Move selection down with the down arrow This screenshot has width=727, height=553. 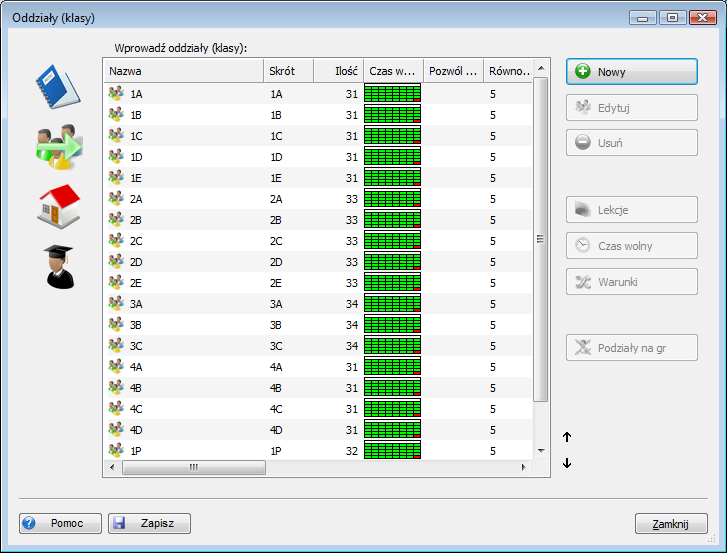pyautogui.click(x=567, y=463)
